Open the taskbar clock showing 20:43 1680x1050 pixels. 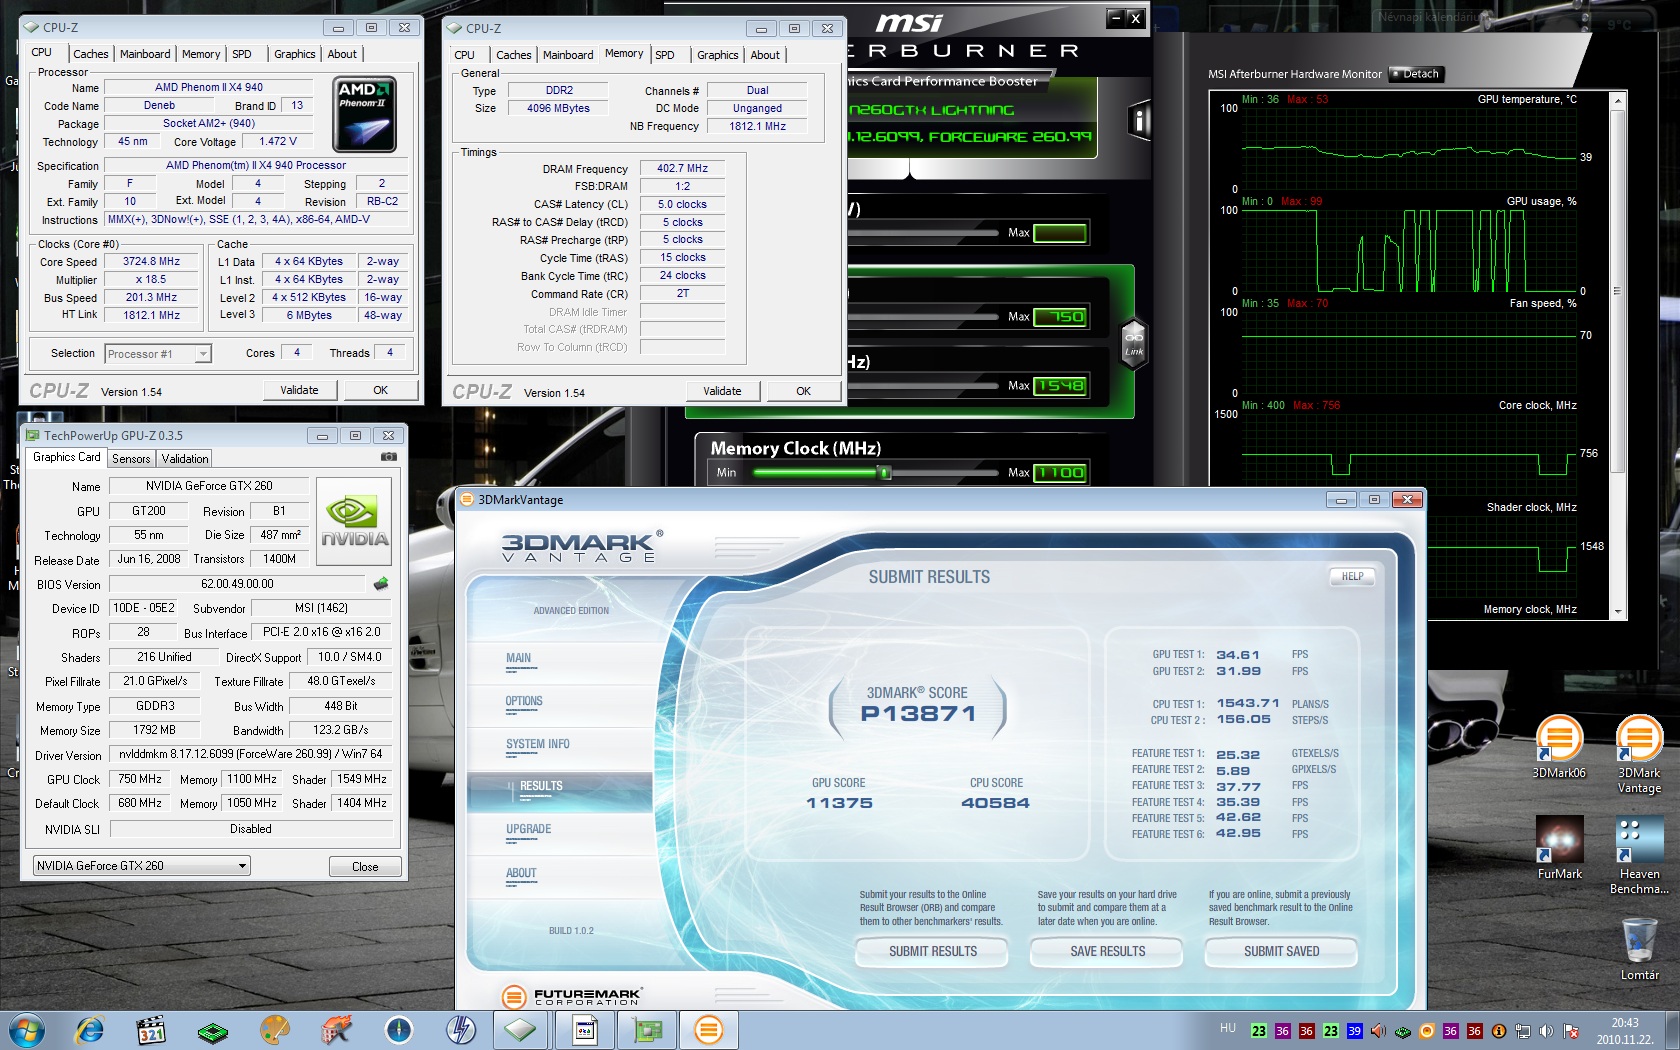pyautogui.click(x=1625, y=1031)
